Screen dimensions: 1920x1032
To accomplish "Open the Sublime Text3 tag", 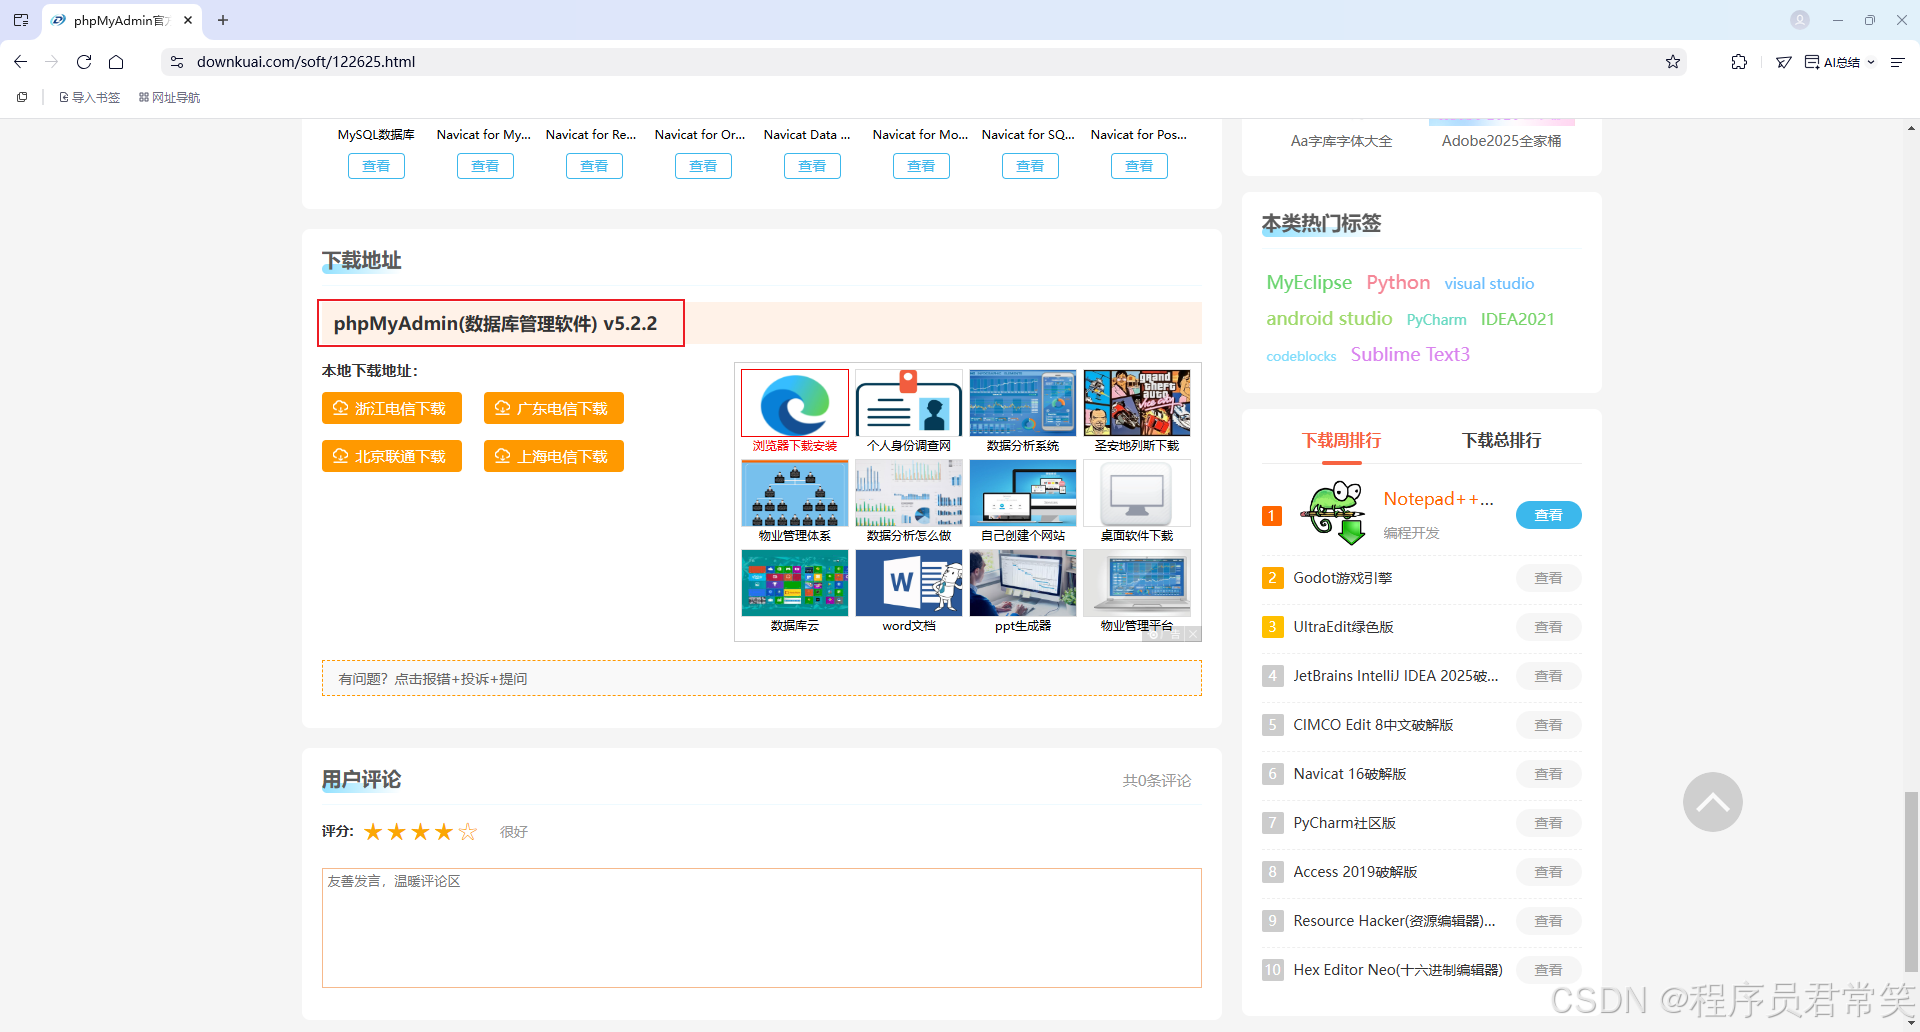I will (1410, 354).
